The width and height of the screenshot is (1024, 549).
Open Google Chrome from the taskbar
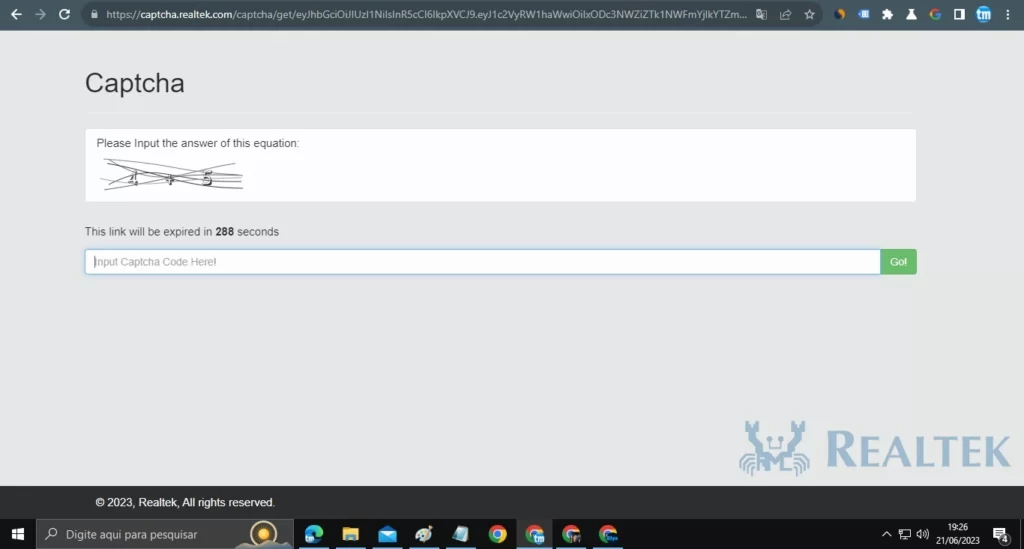(497, 534)
